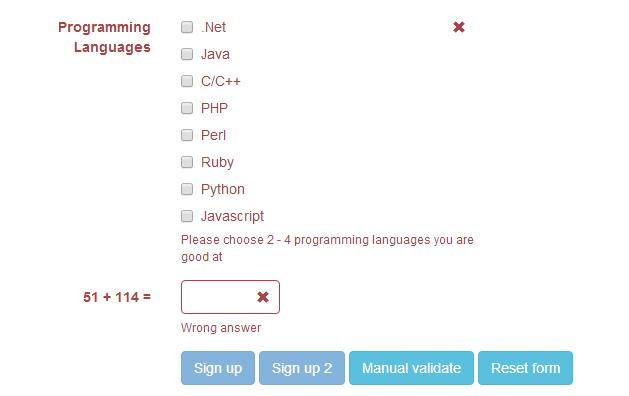
Task: Click the Sign up 2 button
Action: [302, 368]
